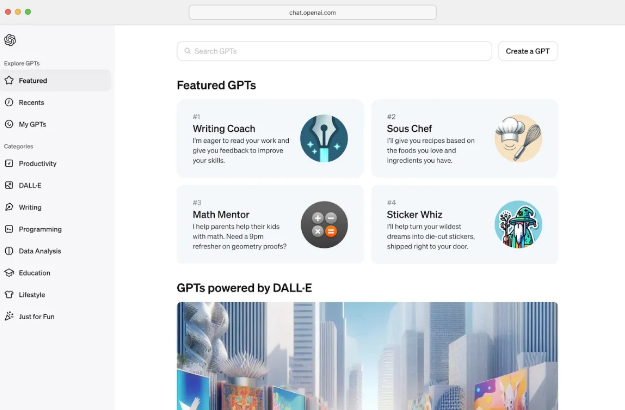Open the Math Mentor title

(221, 215)
